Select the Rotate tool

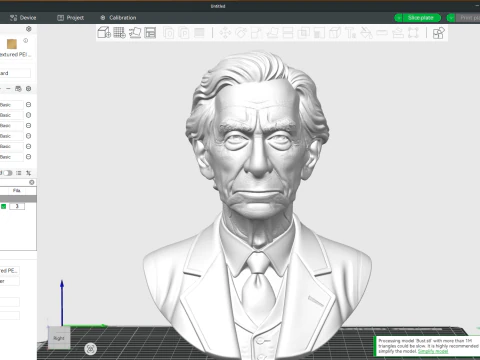tap(241, 33)
